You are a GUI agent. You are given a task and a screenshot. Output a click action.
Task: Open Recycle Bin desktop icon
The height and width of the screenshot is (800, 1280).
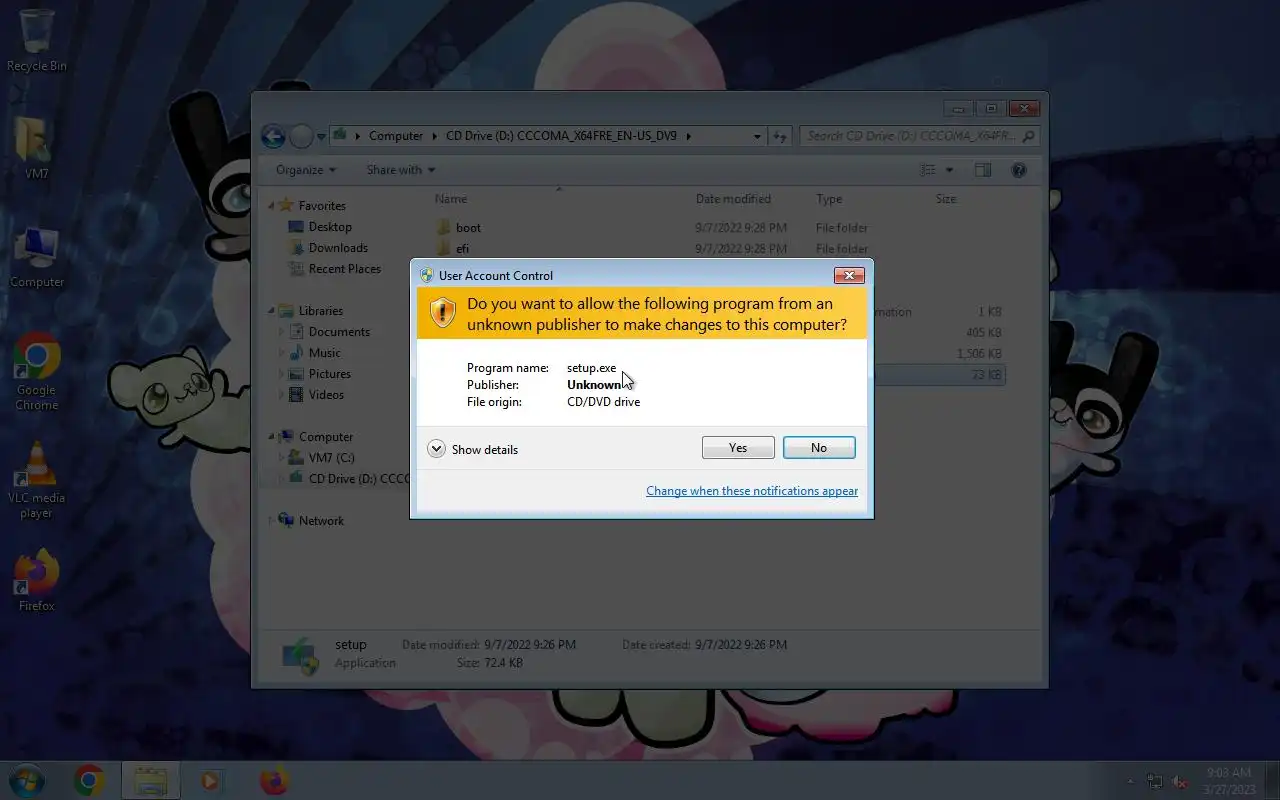tap(37, 40)
